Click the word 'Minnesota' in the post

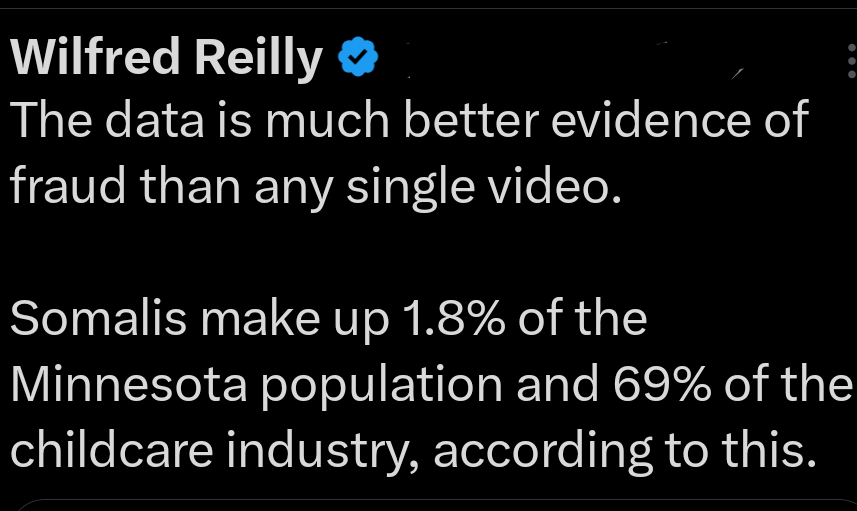123,385
